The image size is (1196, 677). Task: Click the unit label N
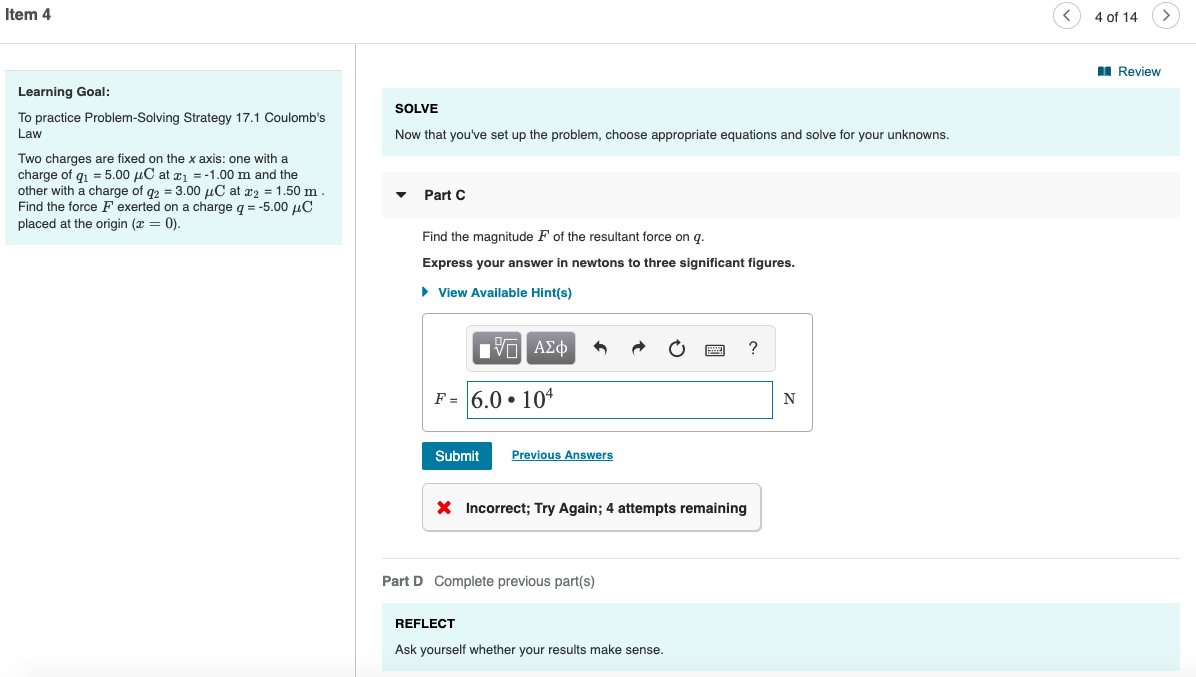pyautogui.click(x=789, y=399)
